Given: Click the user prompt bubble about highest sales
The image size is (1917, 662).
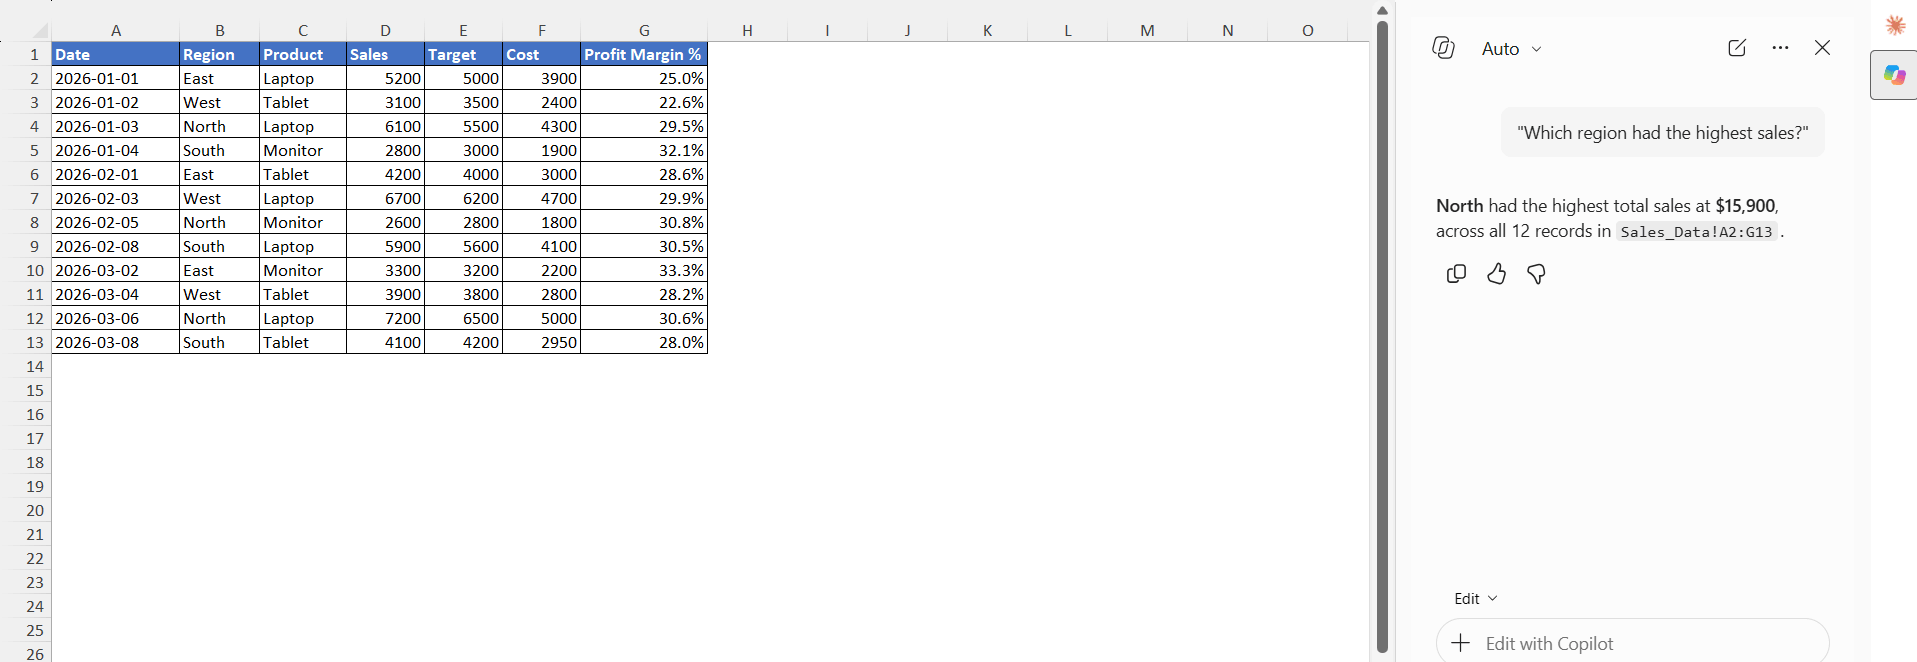Looking at the screenshot, I should click(x=1662, y=133).
